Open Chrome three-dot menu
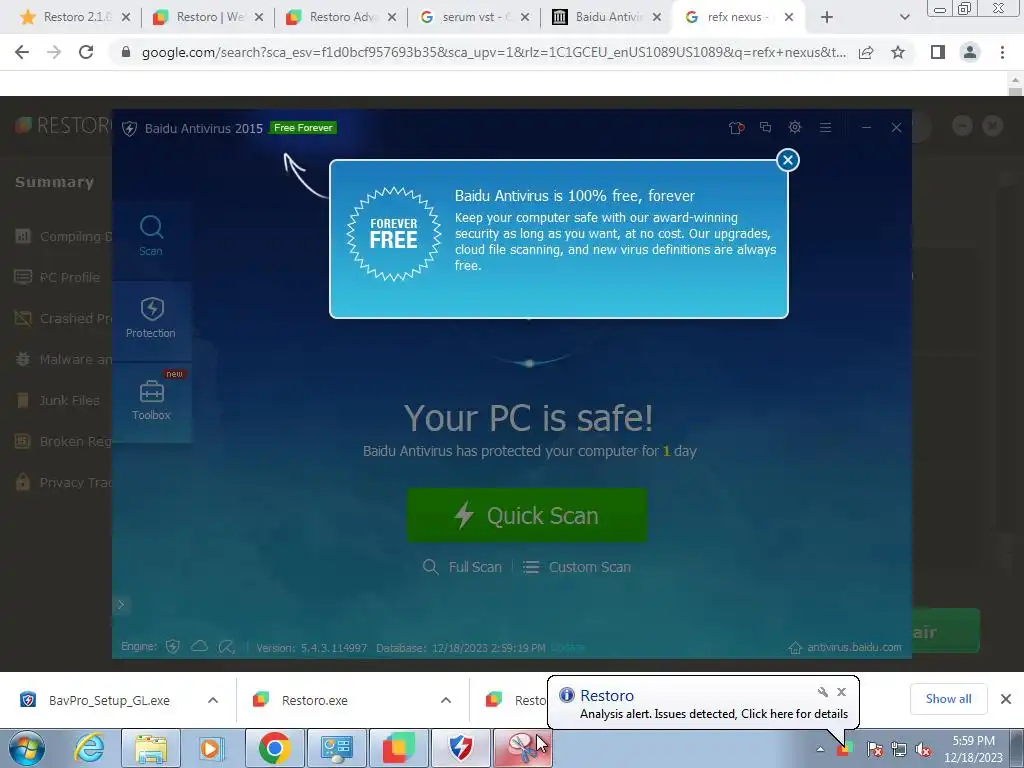This screenshot has height=768, width=1024. (x=1002, y=52)
